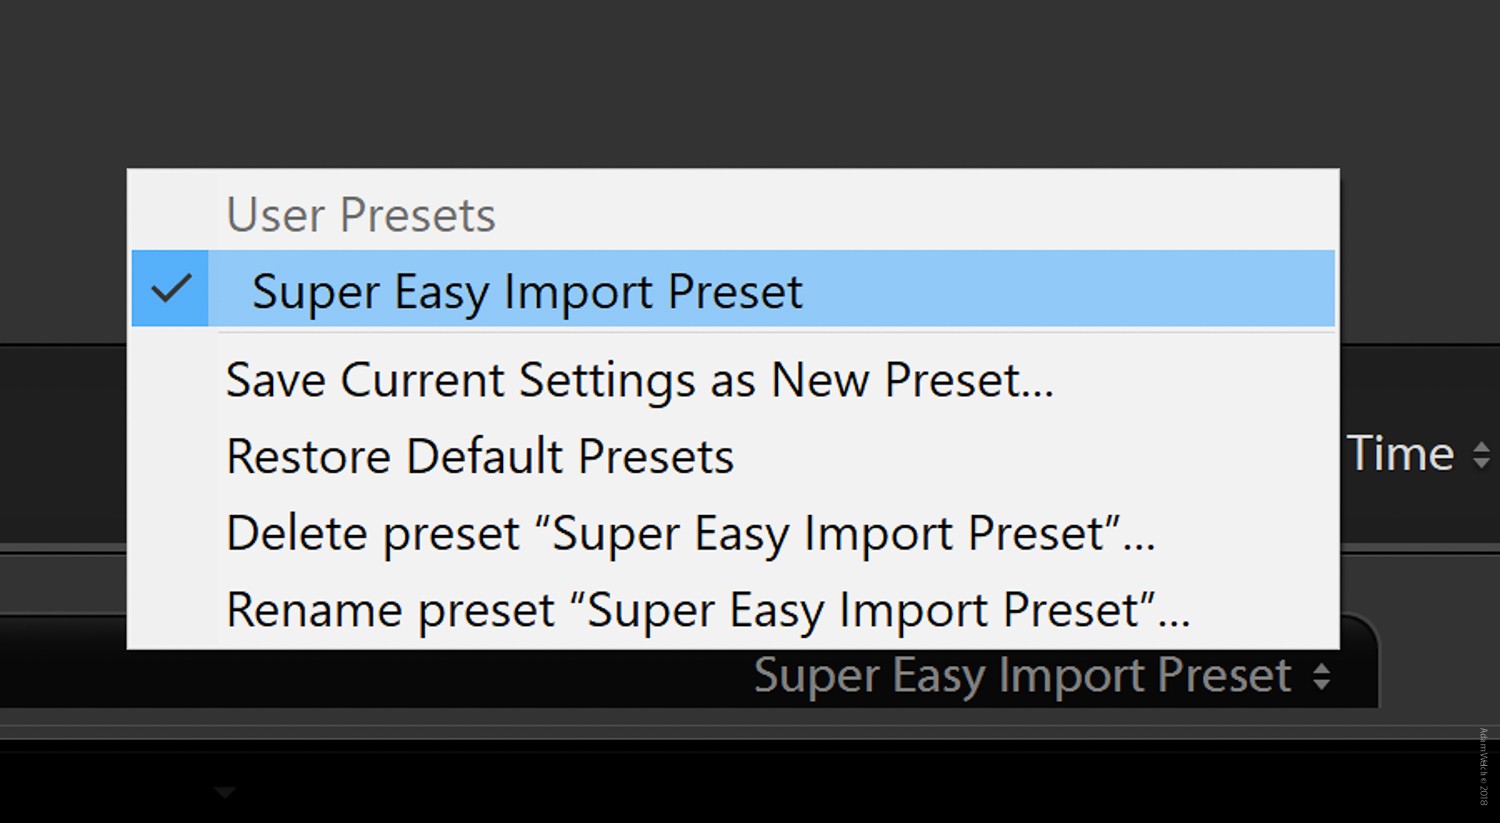Click the up arrow on the bottom preset selector
Viewport: 1500px width, 823px height.
1322,666
